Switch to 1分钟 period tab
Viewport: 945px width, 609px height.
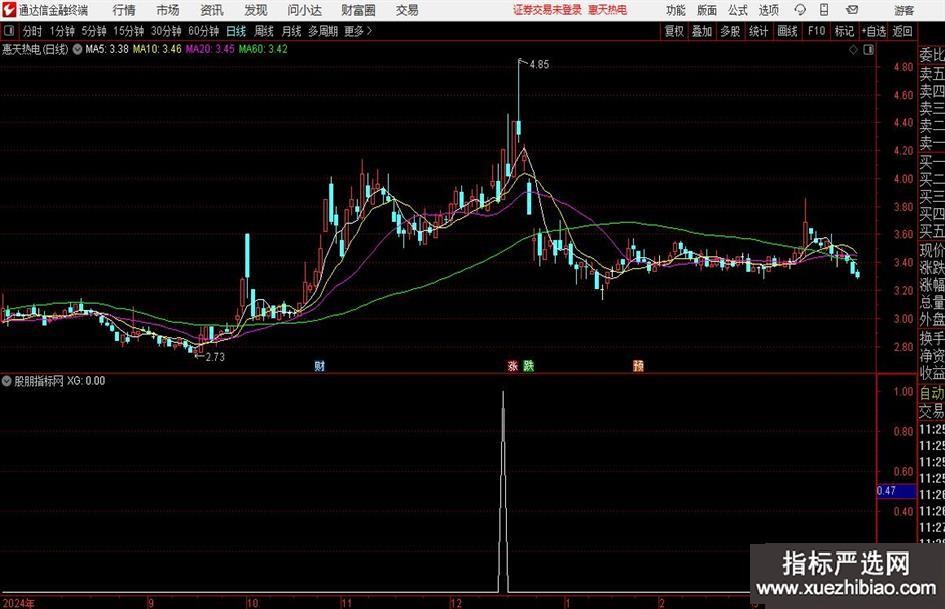click(62, 31)
